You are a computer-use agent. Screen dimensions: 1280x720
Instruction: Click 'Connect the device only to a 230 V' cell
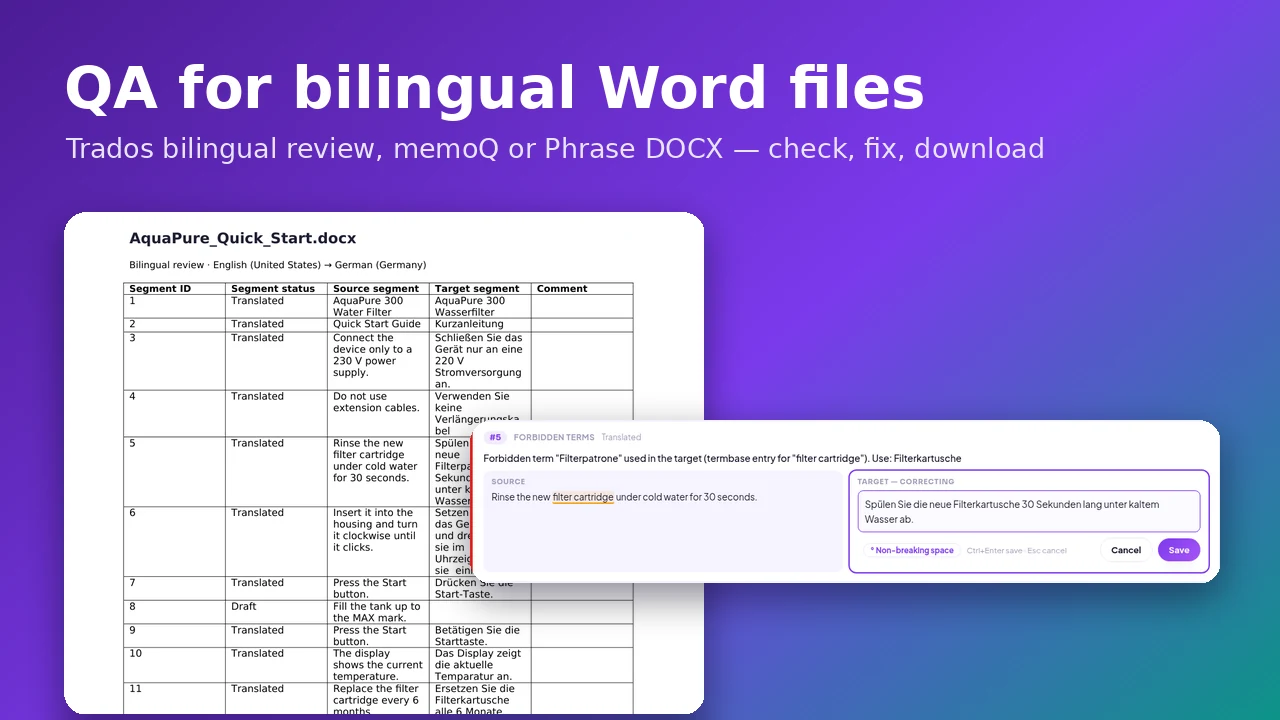click(378, 361)
